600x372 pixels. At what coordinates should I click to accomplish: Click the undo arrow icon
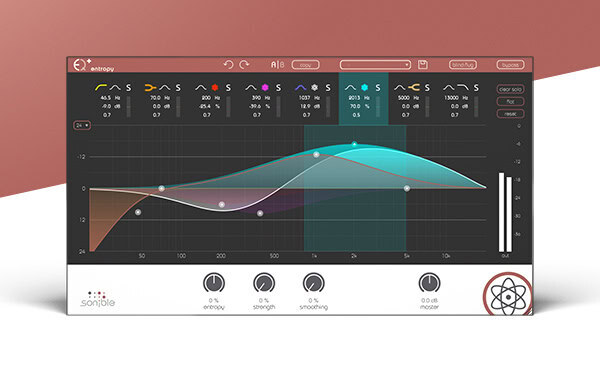tap(228, 65)
